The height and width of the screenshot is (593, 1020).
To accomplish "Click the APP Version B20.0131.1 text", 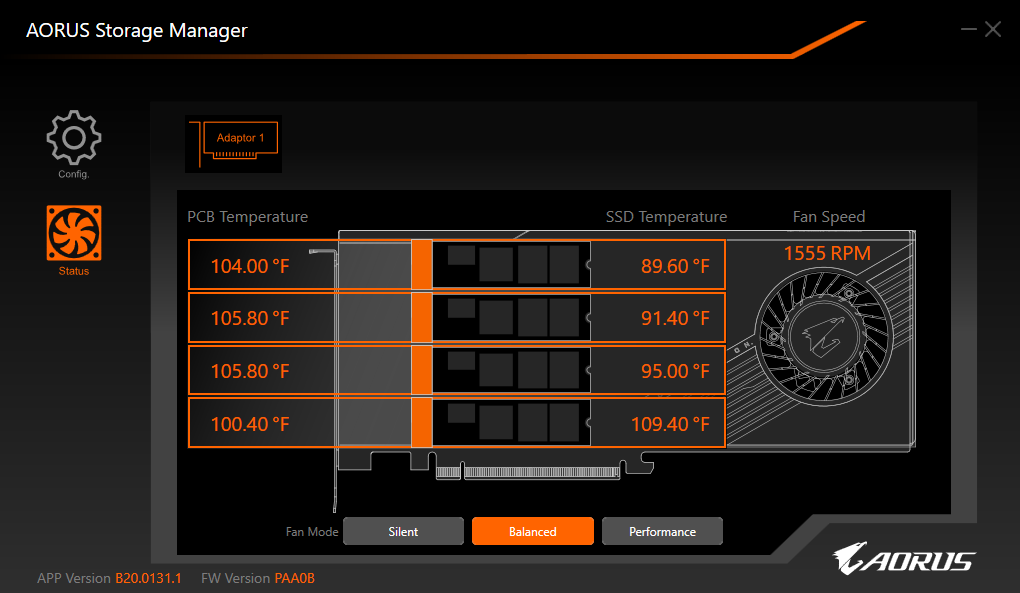I will pos(109,578).
